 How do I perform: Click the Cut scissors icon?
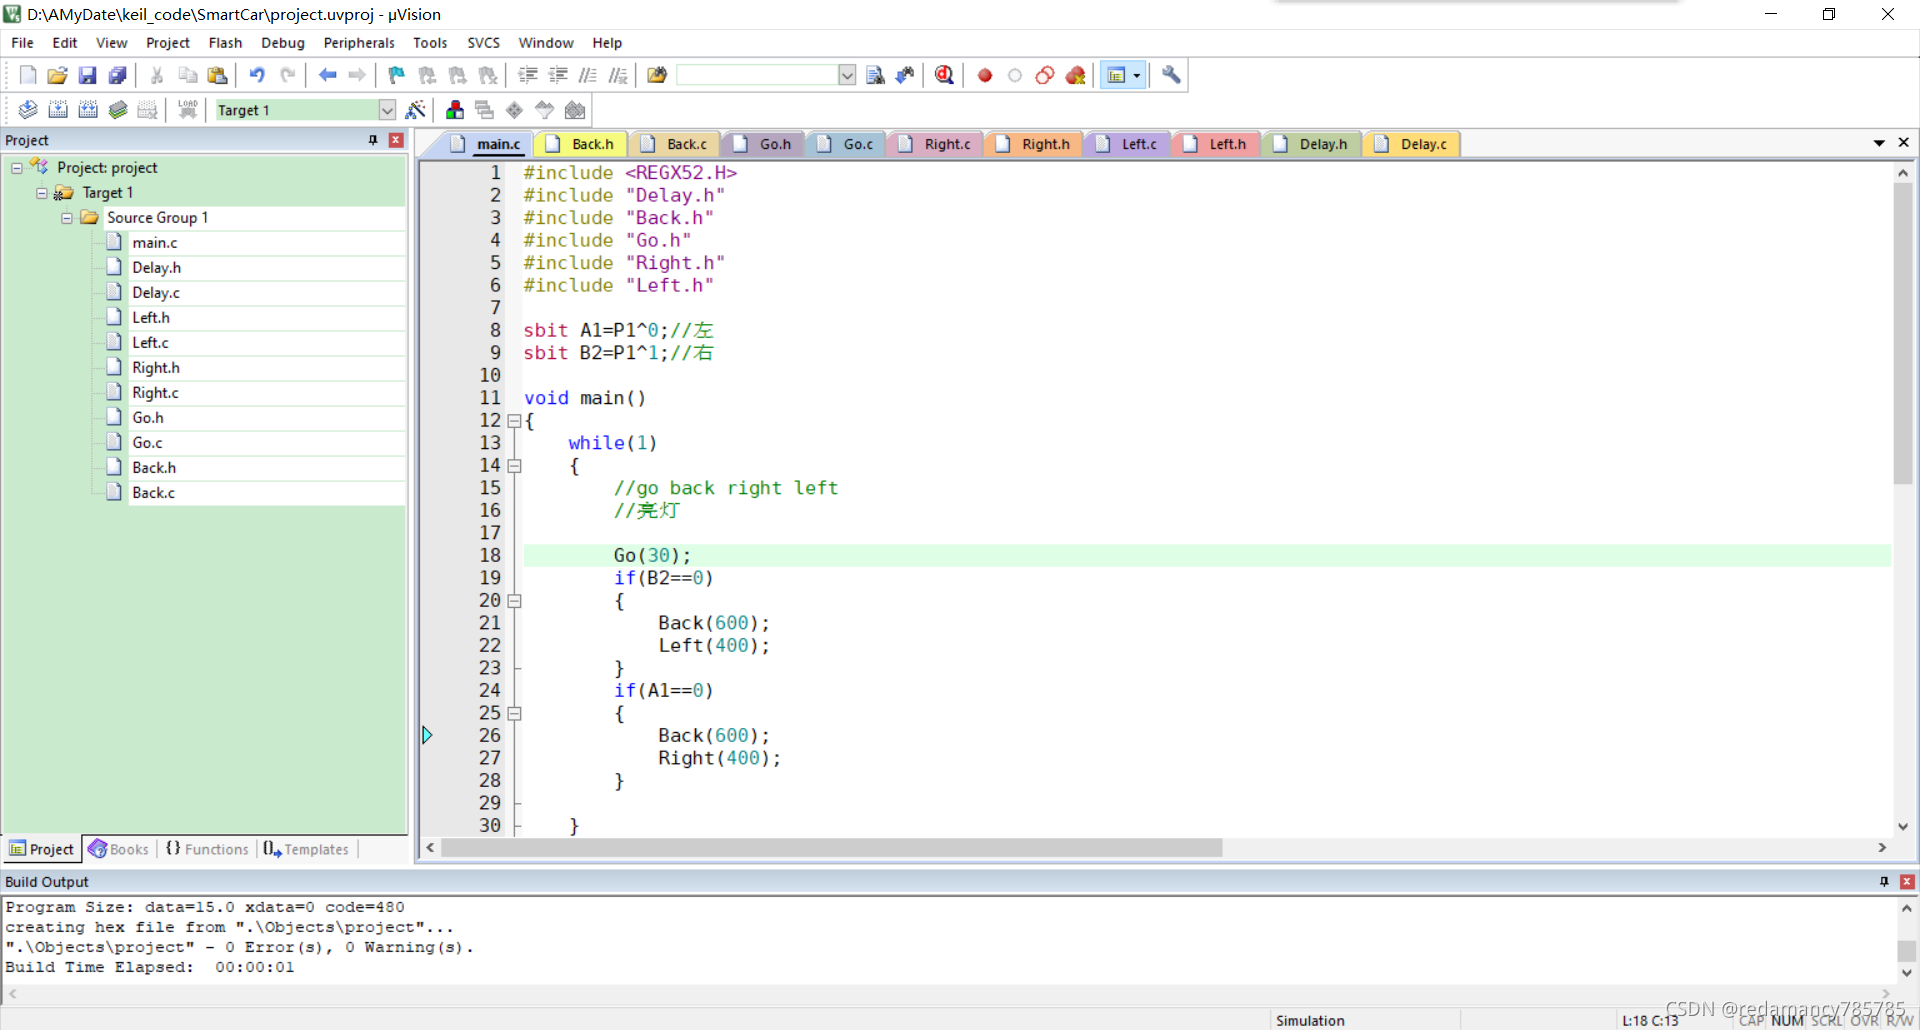click(x=157, y=75)
